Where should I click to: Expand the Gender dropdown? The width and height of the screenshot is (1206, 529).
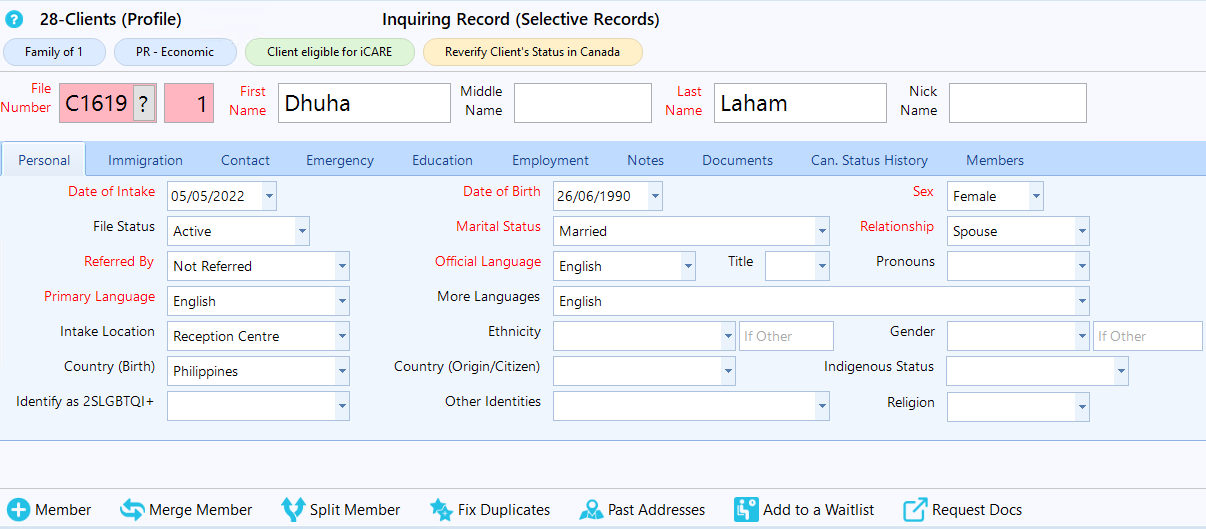tap(1082, 336)
